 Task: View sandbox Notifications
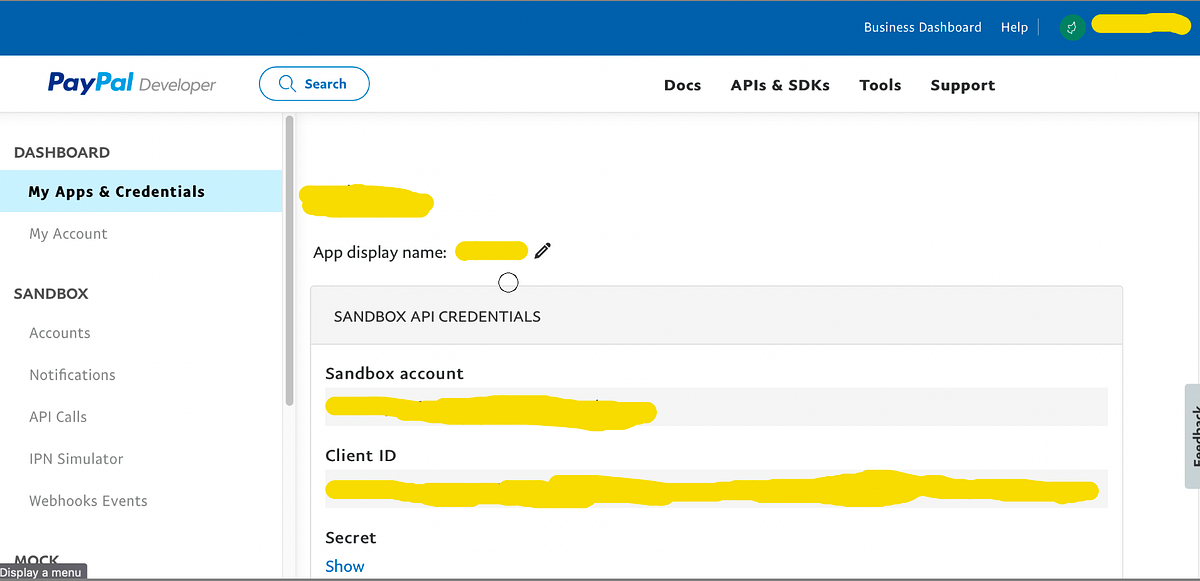click(72, 374)
